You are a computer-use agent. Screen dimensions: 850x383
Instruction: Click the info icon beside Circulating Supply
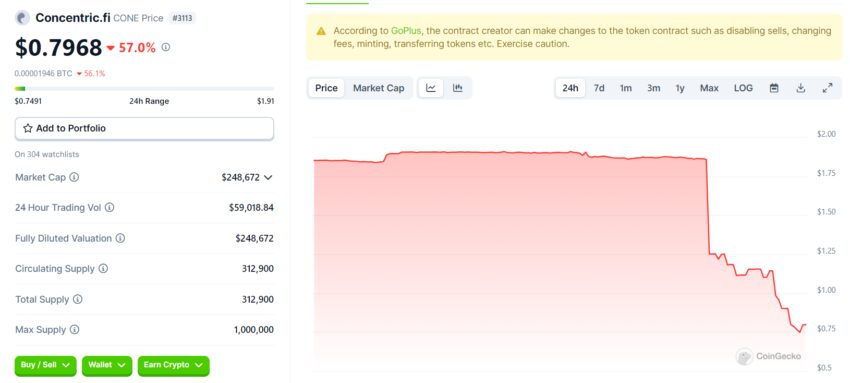coord(103,269)
